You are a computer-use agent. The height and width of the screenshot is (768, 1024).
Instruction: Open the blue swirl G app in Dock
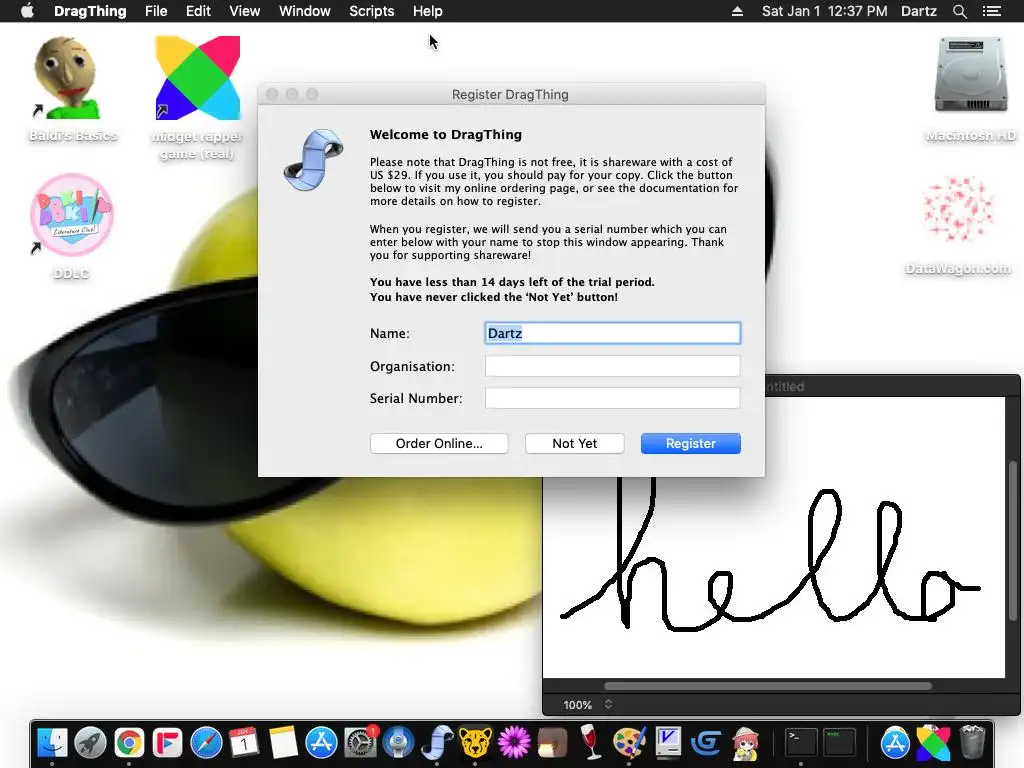tap(706, 743)
